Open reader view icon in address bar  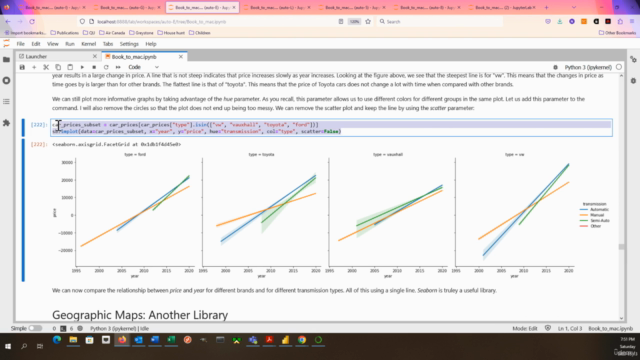(341, 22)
